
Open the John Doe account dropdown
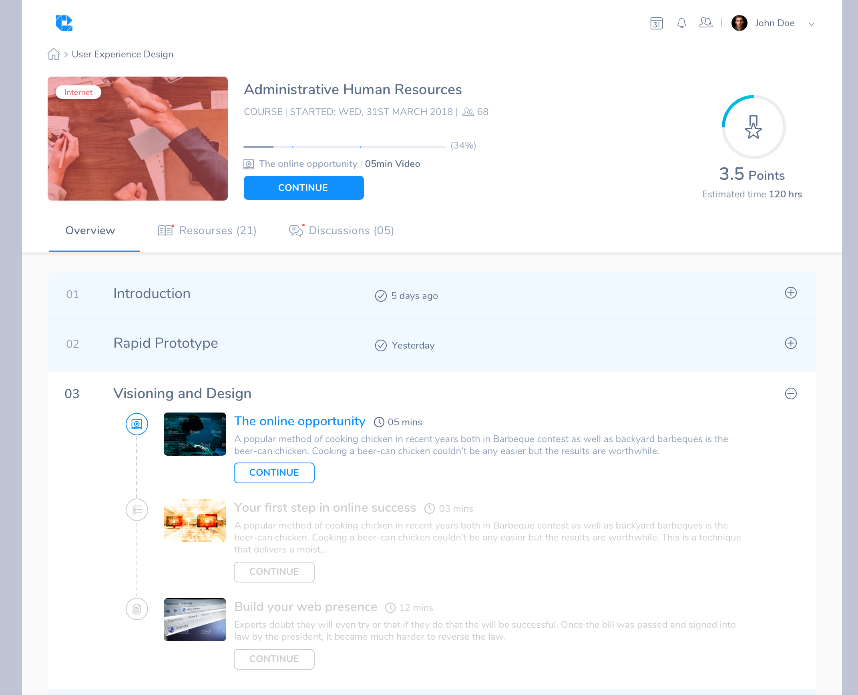coord(775,23)
